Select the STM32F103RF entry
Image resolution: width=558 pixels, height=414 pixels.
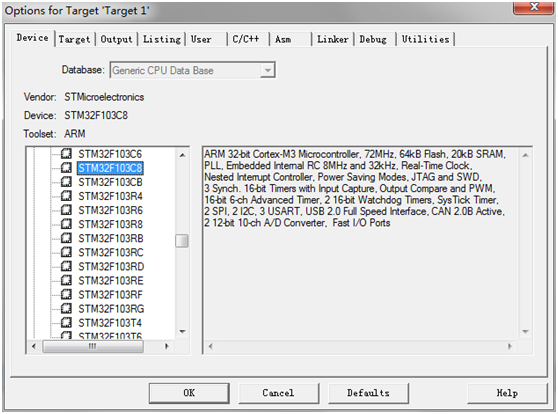point(110,295)
